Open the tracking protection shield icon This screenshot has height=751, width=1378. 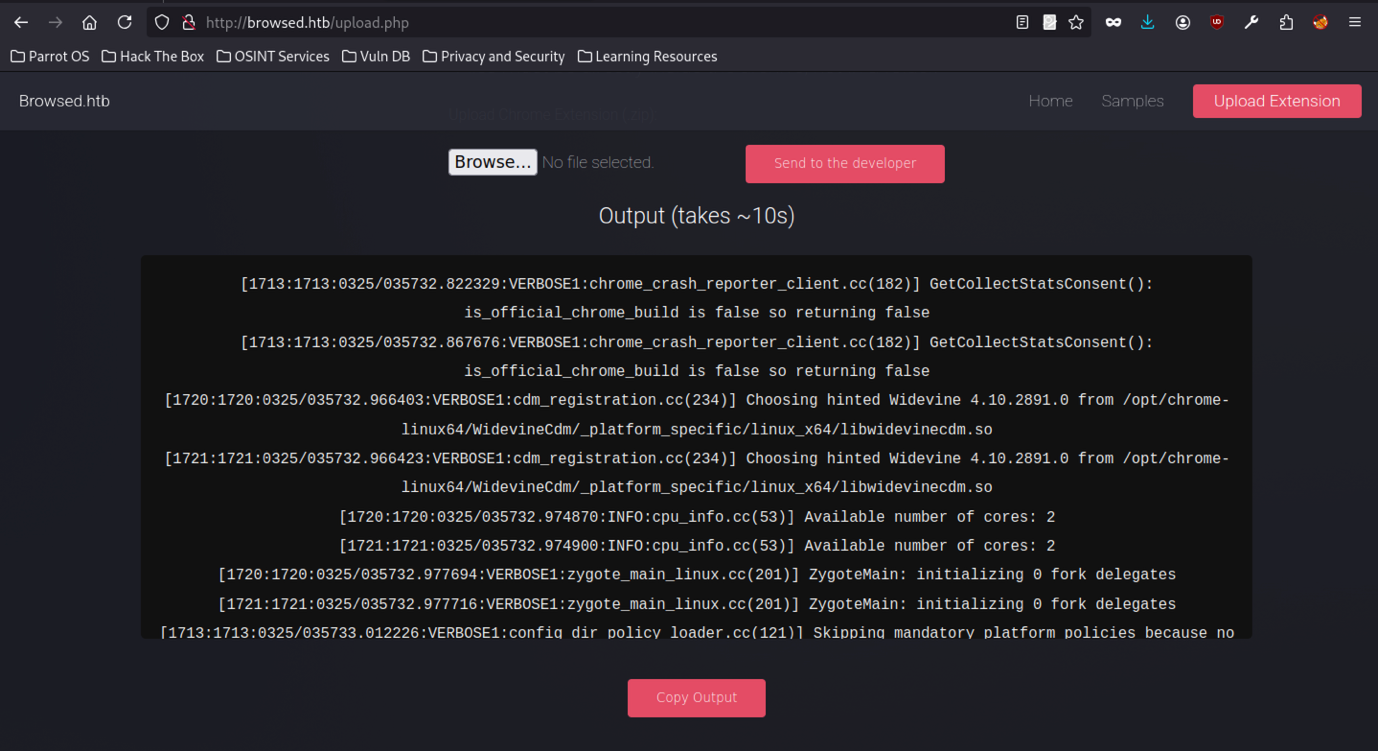coord(162,22)
